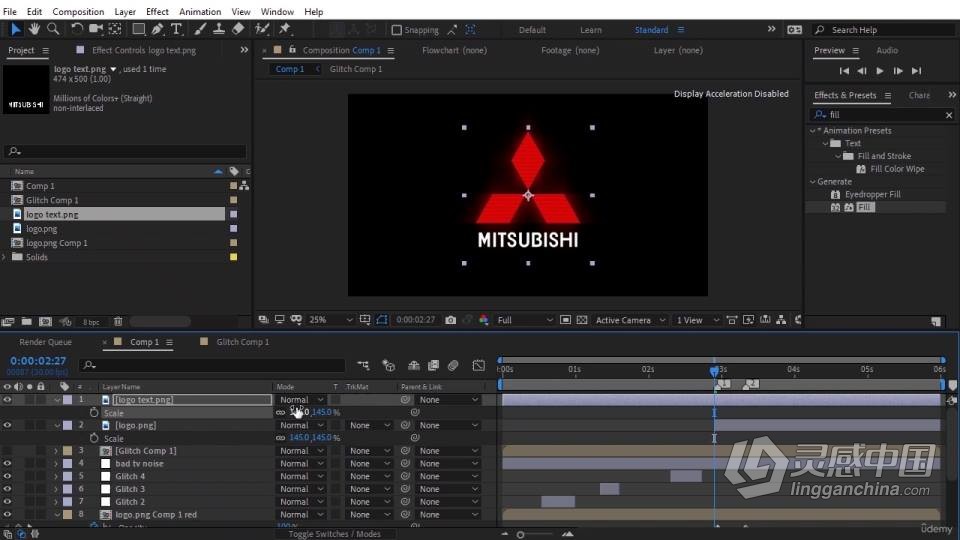
Task: Open the Composition menu
Action: click(78, 12)
